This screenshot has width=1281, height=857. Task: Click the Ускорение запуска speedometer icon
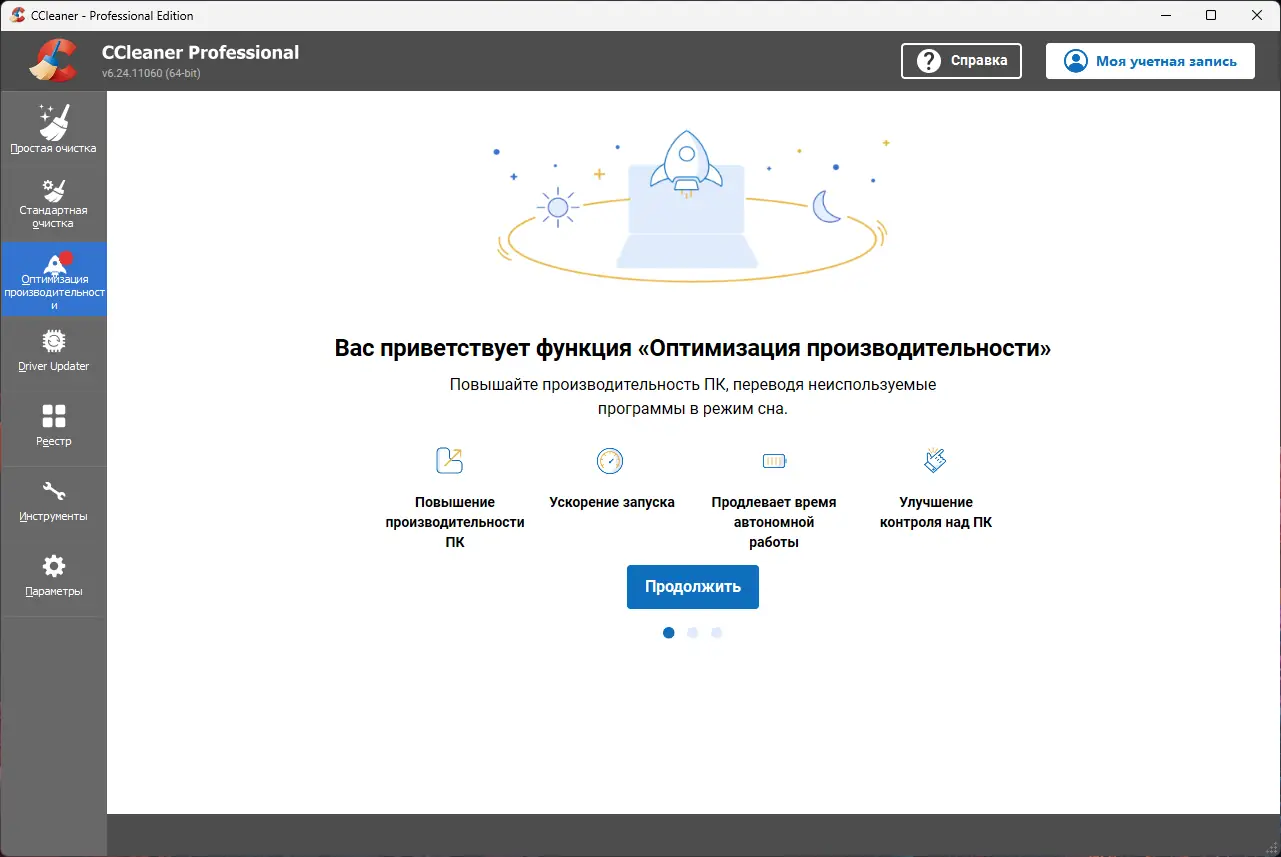click(x=611, y=461)
